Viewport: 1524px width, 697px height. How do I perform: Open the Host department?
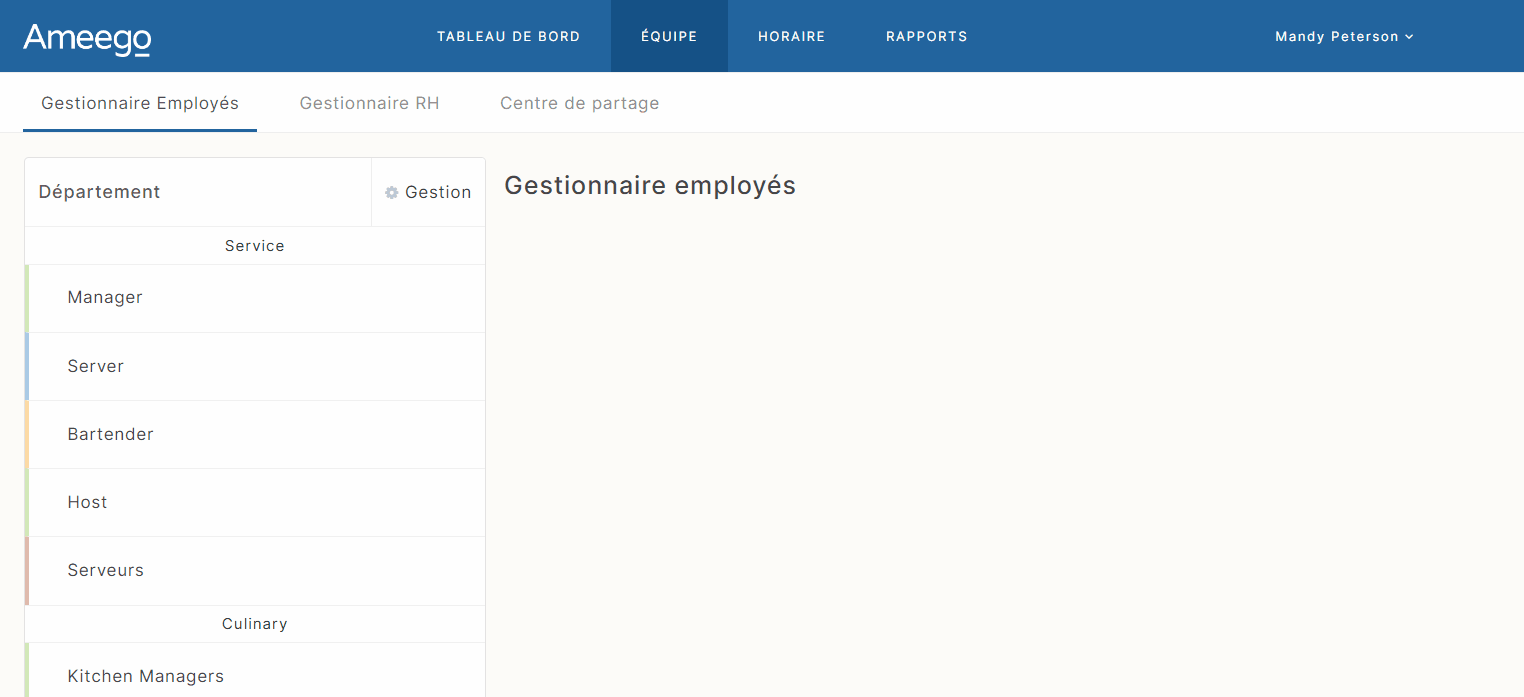pos(87,502)
